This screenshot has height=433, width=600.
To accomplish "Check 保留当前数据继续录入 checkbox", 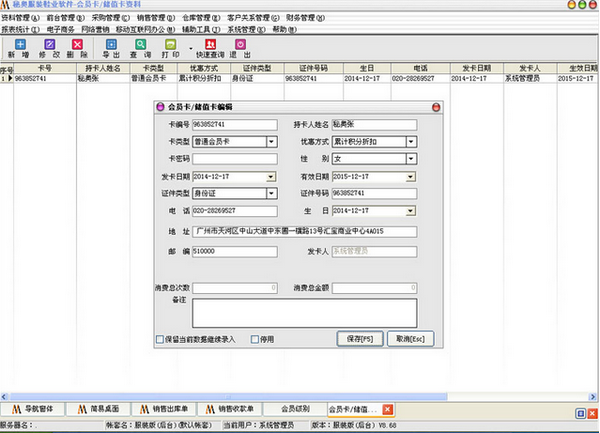I will tap(160, 339).
